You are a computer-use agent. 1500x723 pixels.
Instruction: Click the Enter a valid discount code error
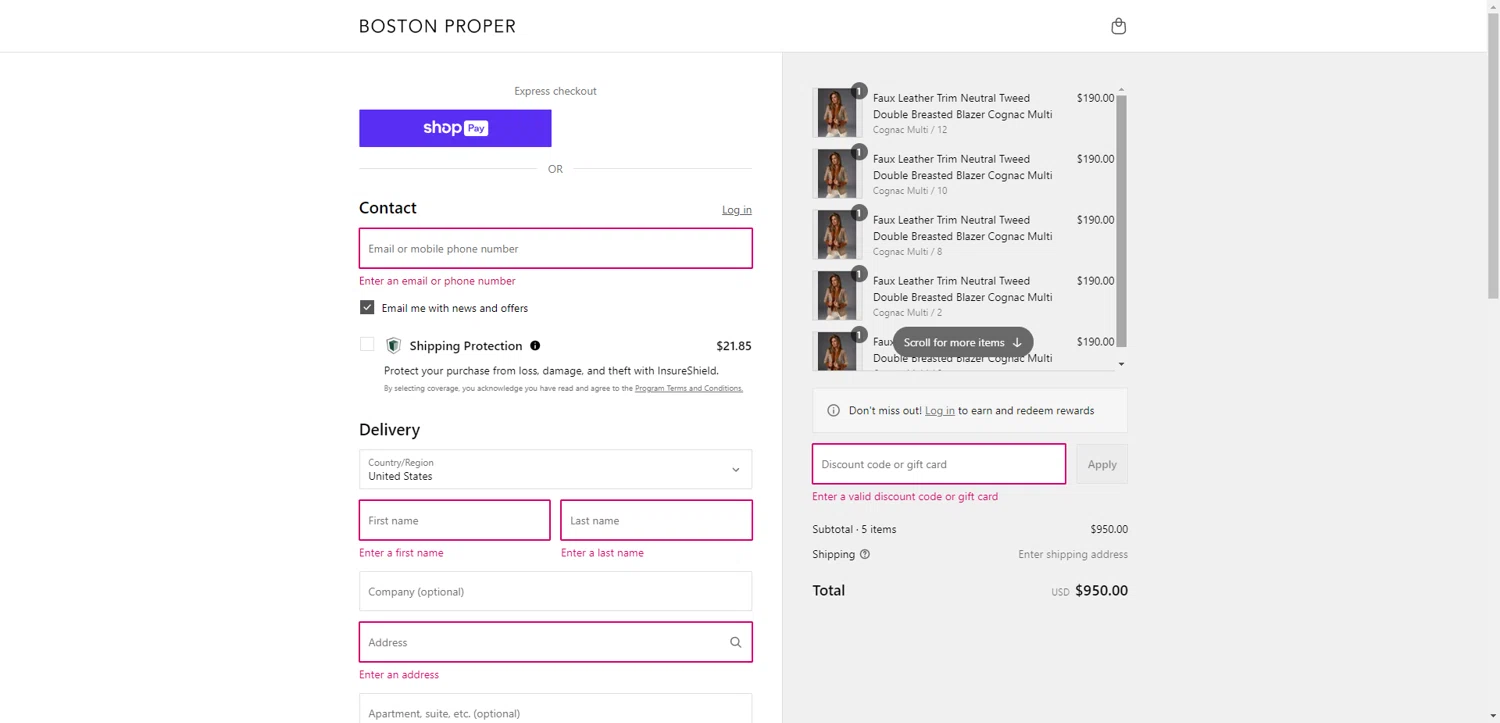905,497
